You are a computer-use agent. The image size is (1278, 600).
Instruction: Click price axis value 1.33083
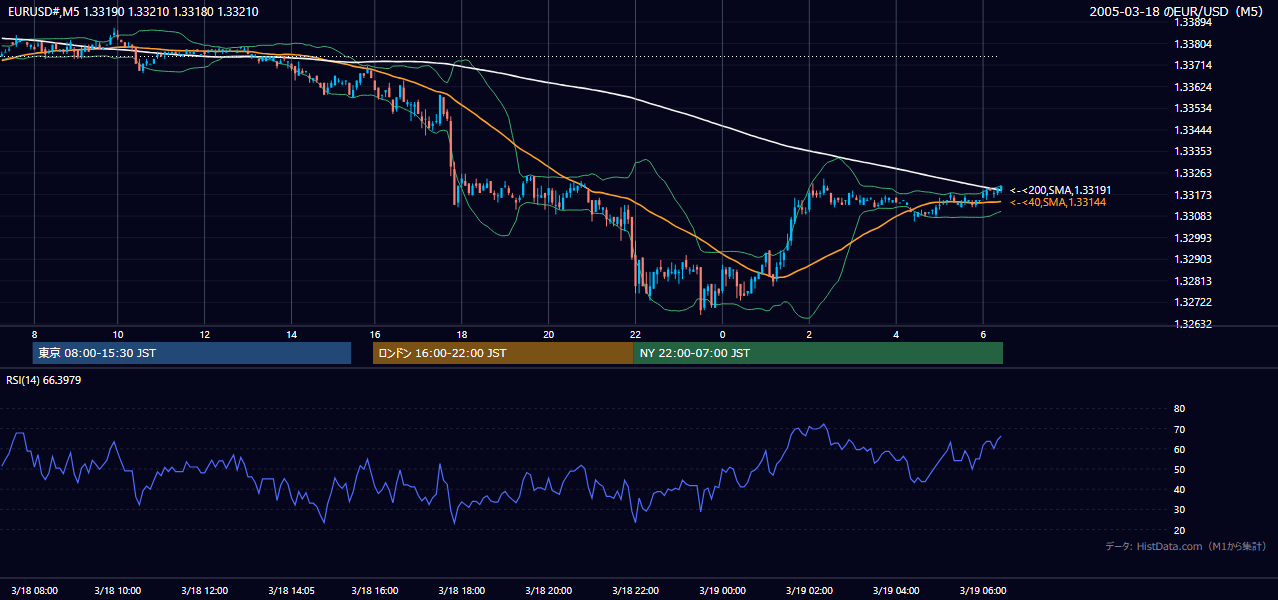(1192, 216)
